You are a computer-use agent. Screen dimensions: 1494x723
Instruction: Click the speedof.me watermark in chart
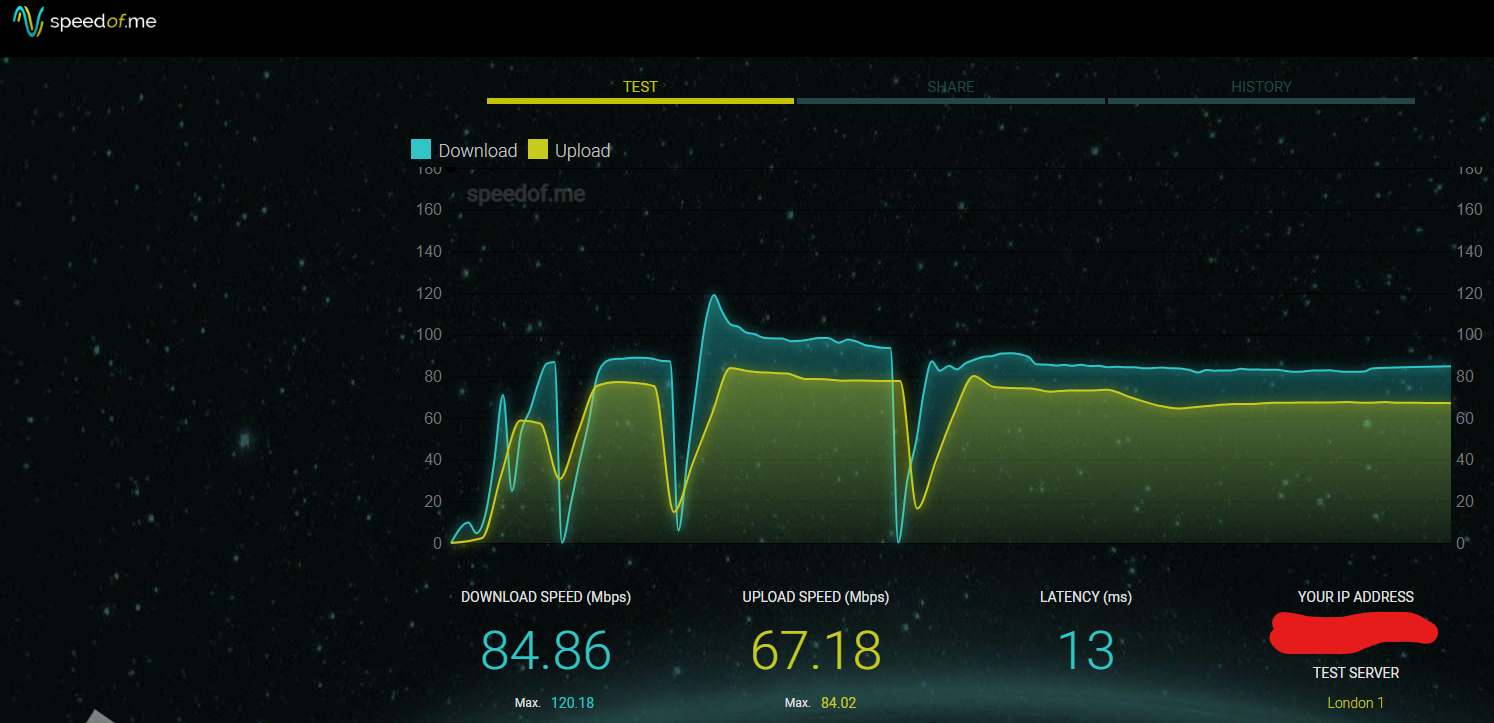click(x=526, y=194)
